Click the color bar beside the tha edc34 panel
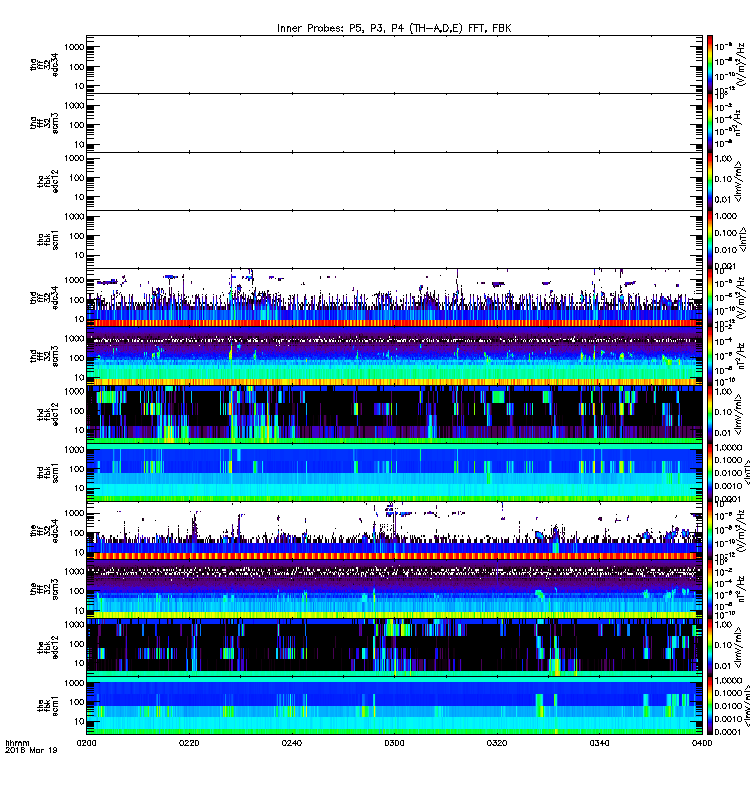This screenshot has width=750, height=800. tap(710, 64)
